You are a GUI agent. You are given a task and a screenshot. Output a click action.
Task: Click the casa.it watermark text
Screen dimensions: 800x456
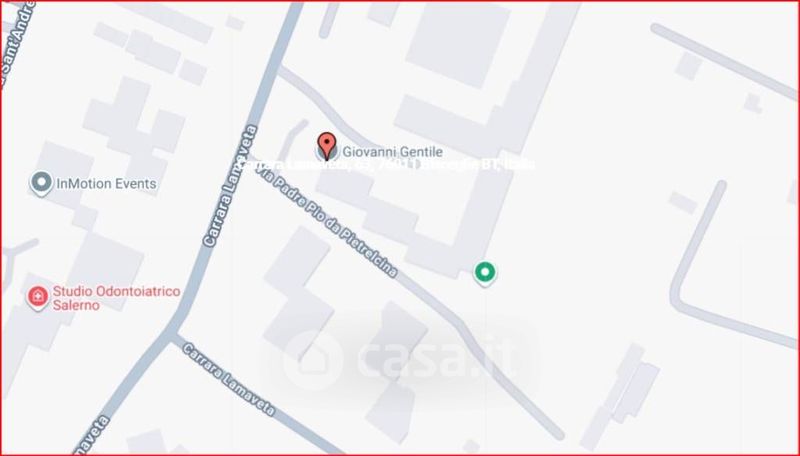[438, 359]
